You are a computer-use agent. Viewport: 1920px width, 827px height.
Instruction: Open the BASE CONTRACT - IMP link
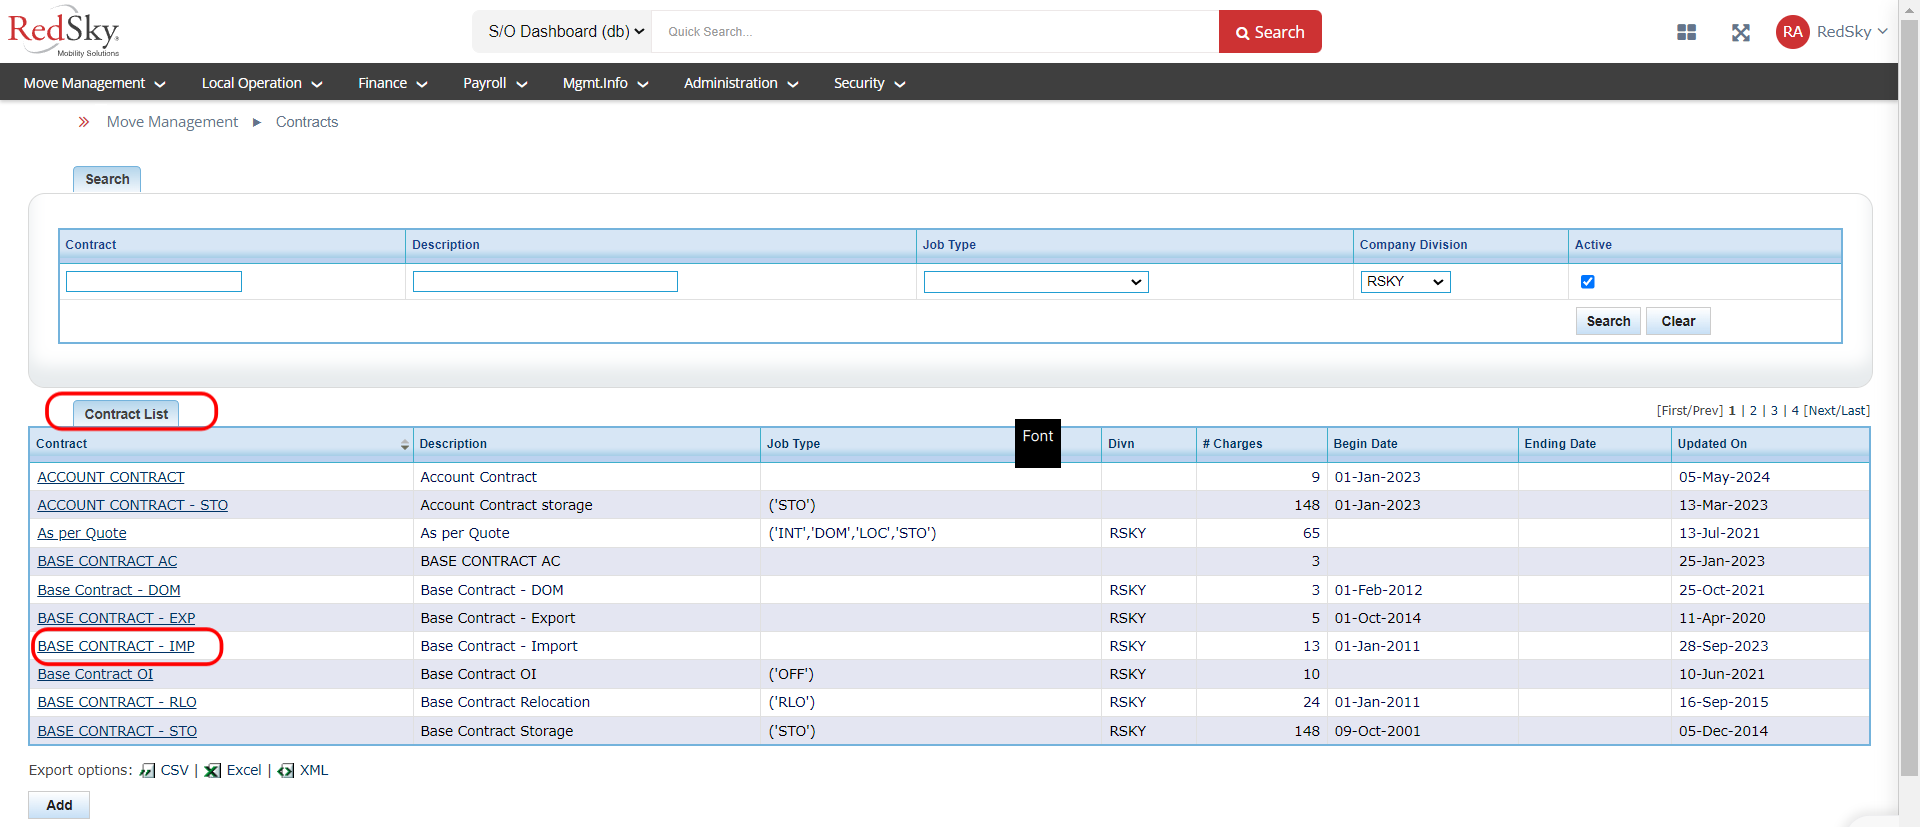point(116,646)
